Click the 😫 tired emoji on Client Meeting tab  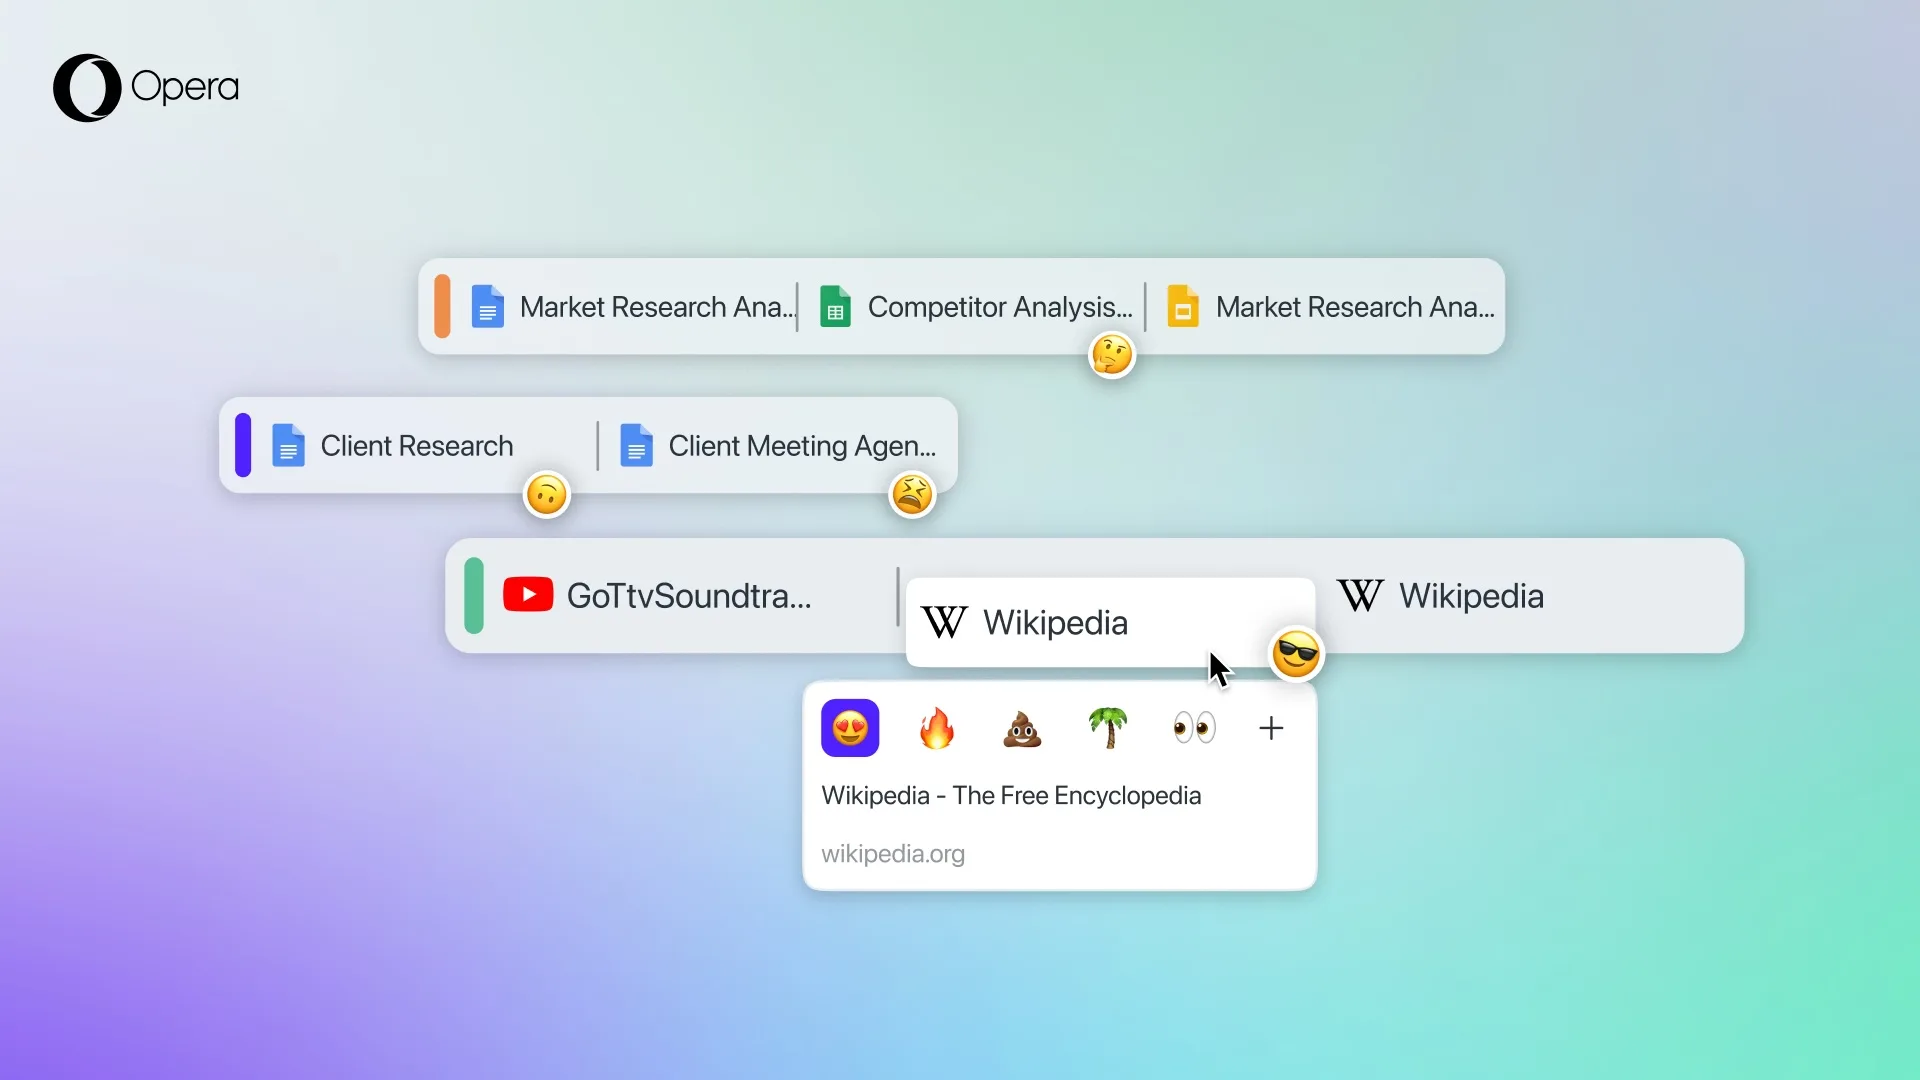tap(913, 495)
